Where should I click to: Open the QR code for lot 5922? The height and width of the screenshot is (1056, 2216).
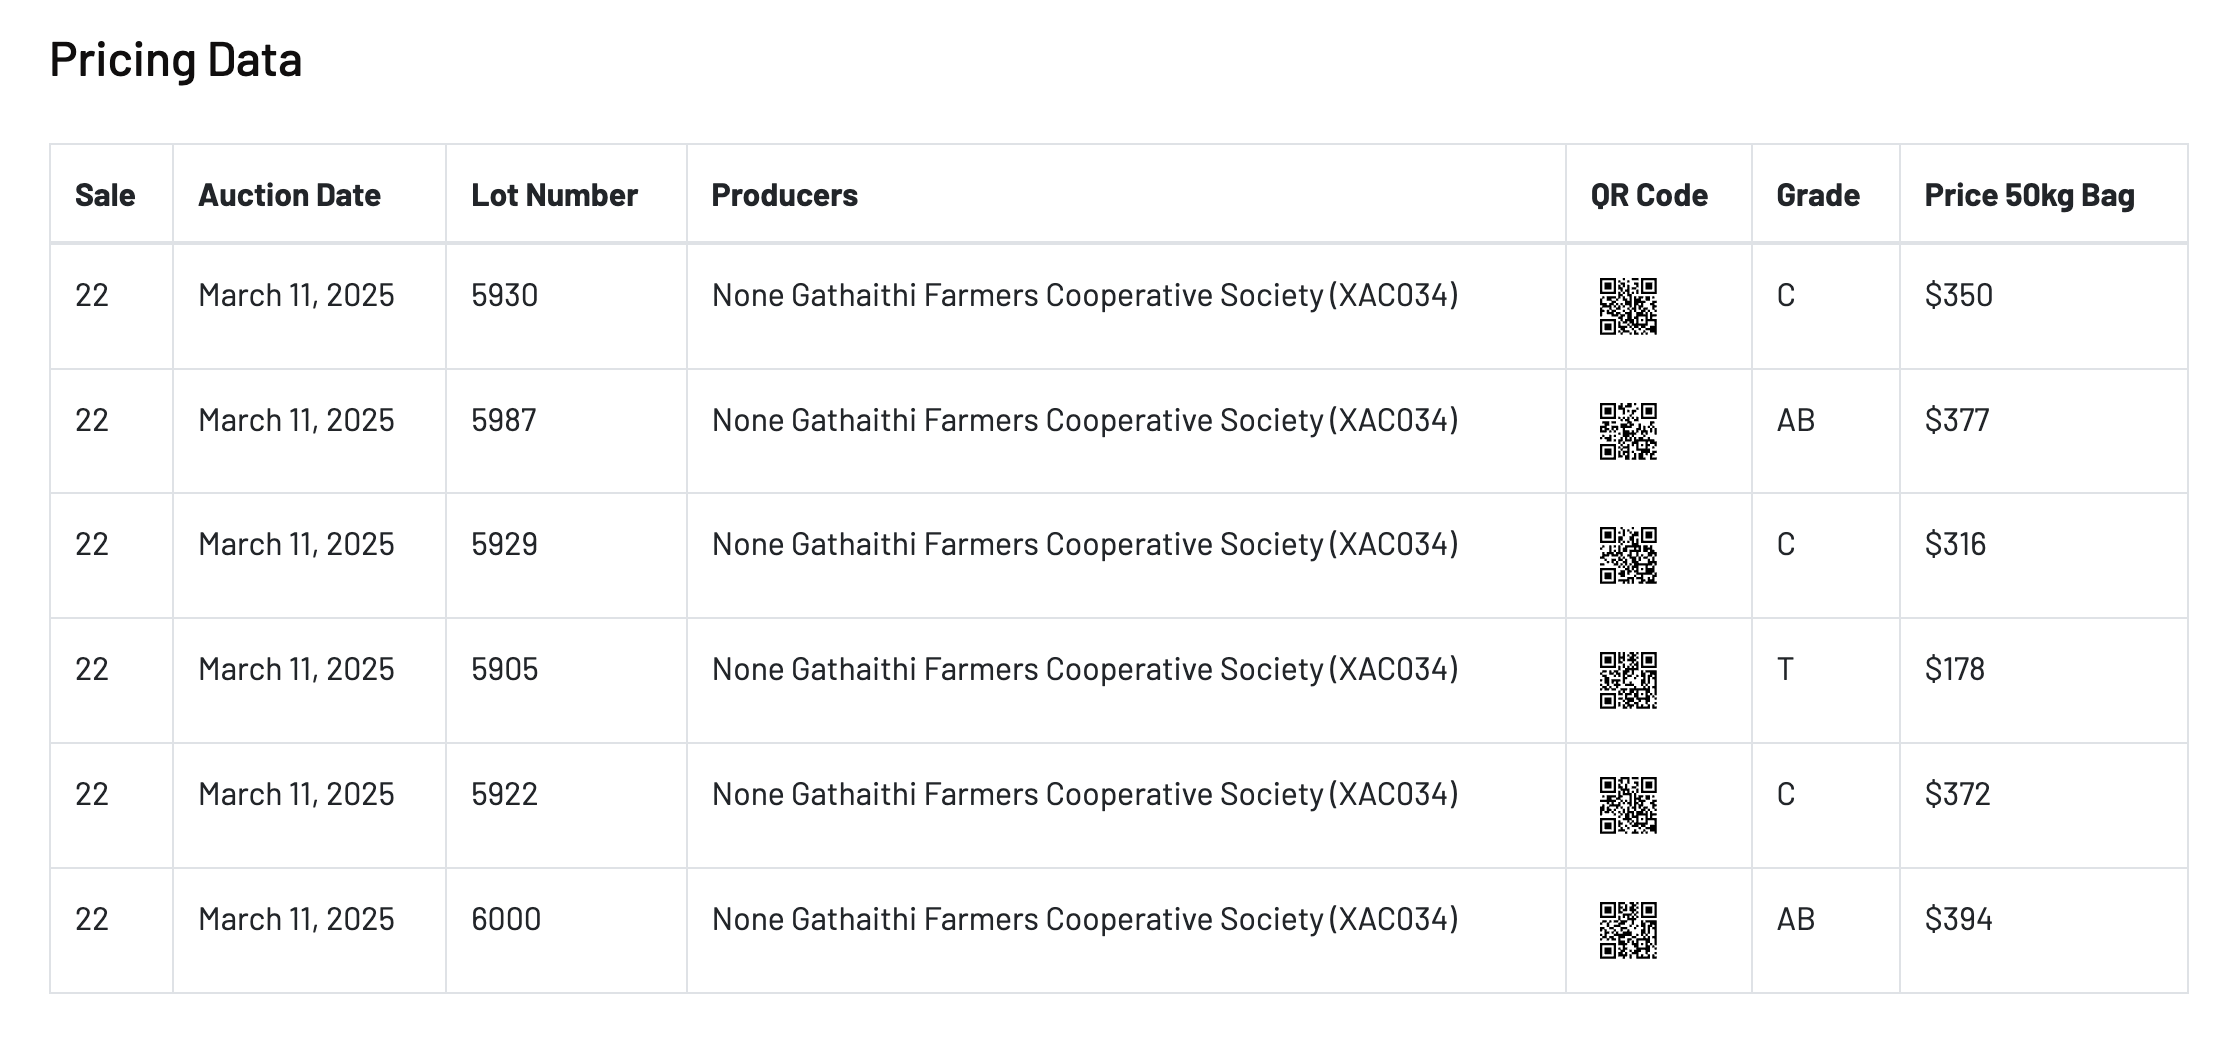click(1628, 805)
